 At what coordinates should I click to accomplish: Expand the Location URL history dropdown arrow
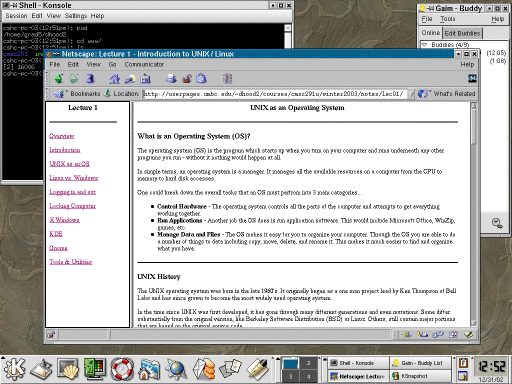pyautogui.click(x=411, y=94)
